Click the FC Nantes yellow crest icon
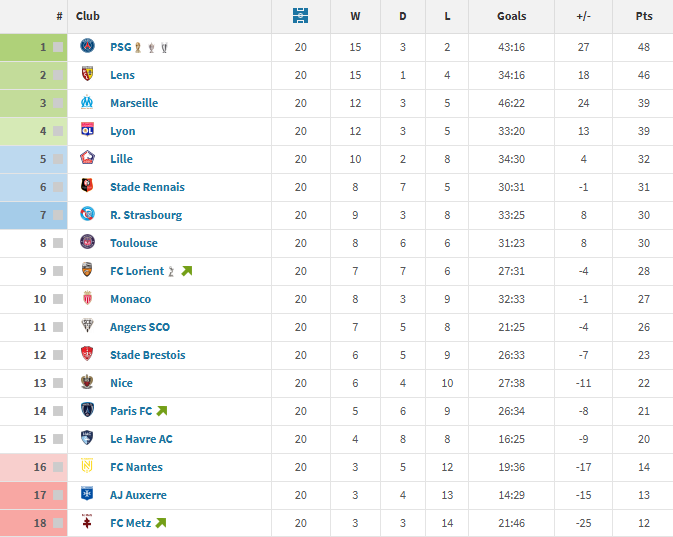The height and width of the screenshot is (537, 673). (x=88, y=467)
